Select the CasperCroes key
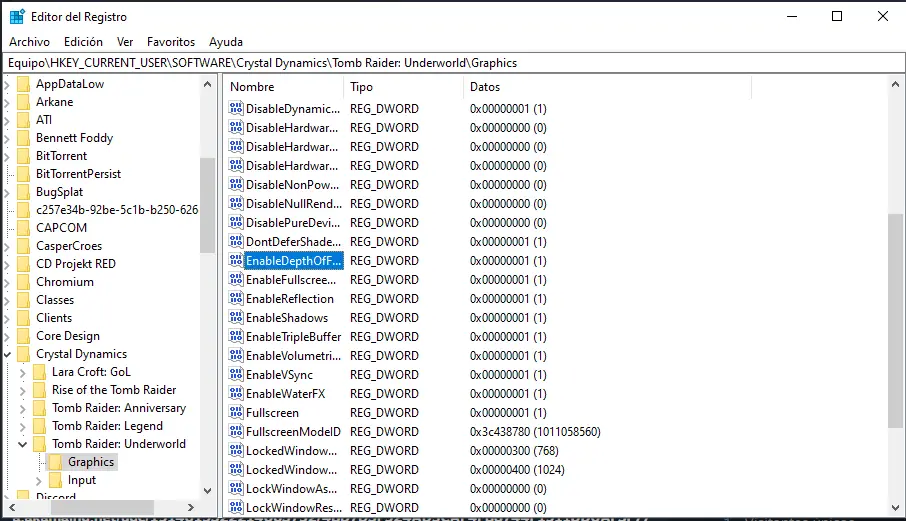Viewport: 906px width, 521px height. 69,246
